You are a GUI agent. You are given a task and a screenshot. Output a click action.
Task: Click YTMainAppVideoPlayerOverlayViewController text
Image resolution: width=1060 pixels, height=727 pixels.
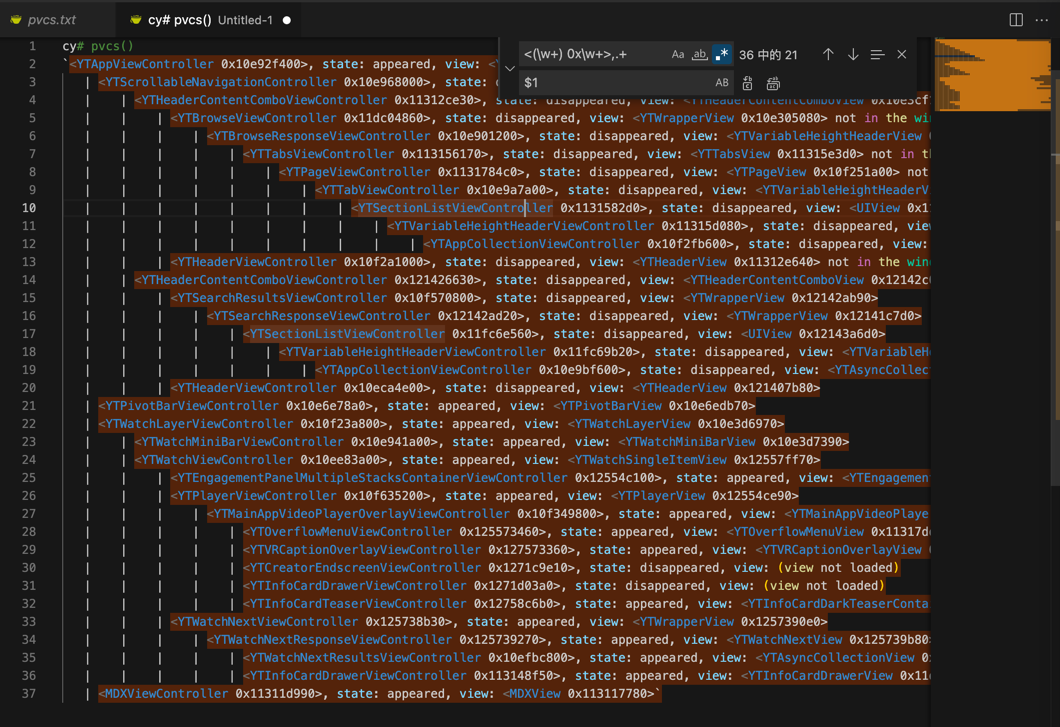361,514
